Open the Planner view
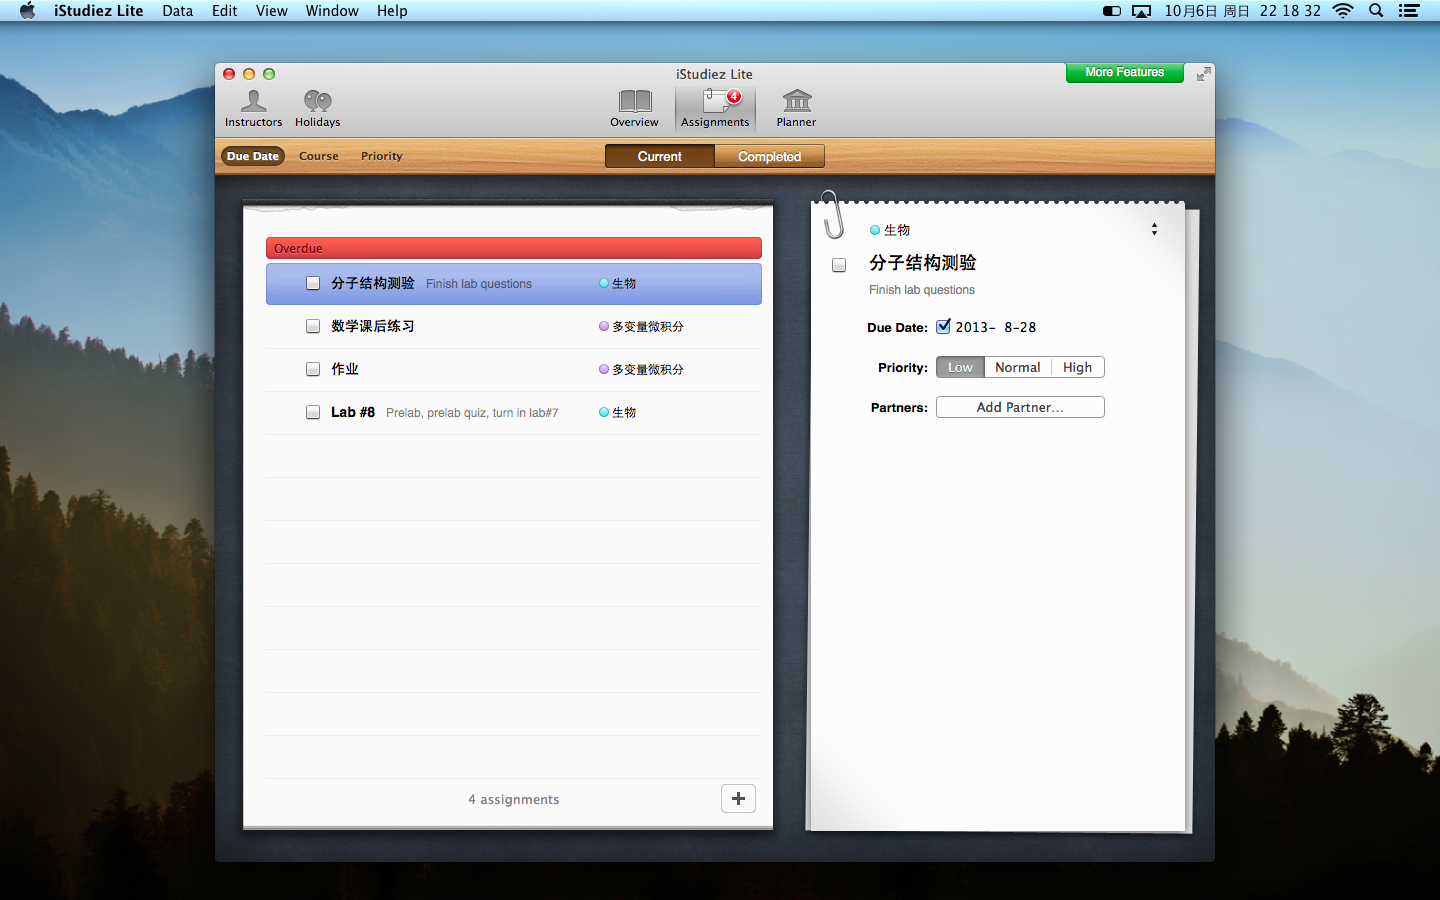 click(x=796, y=109)
